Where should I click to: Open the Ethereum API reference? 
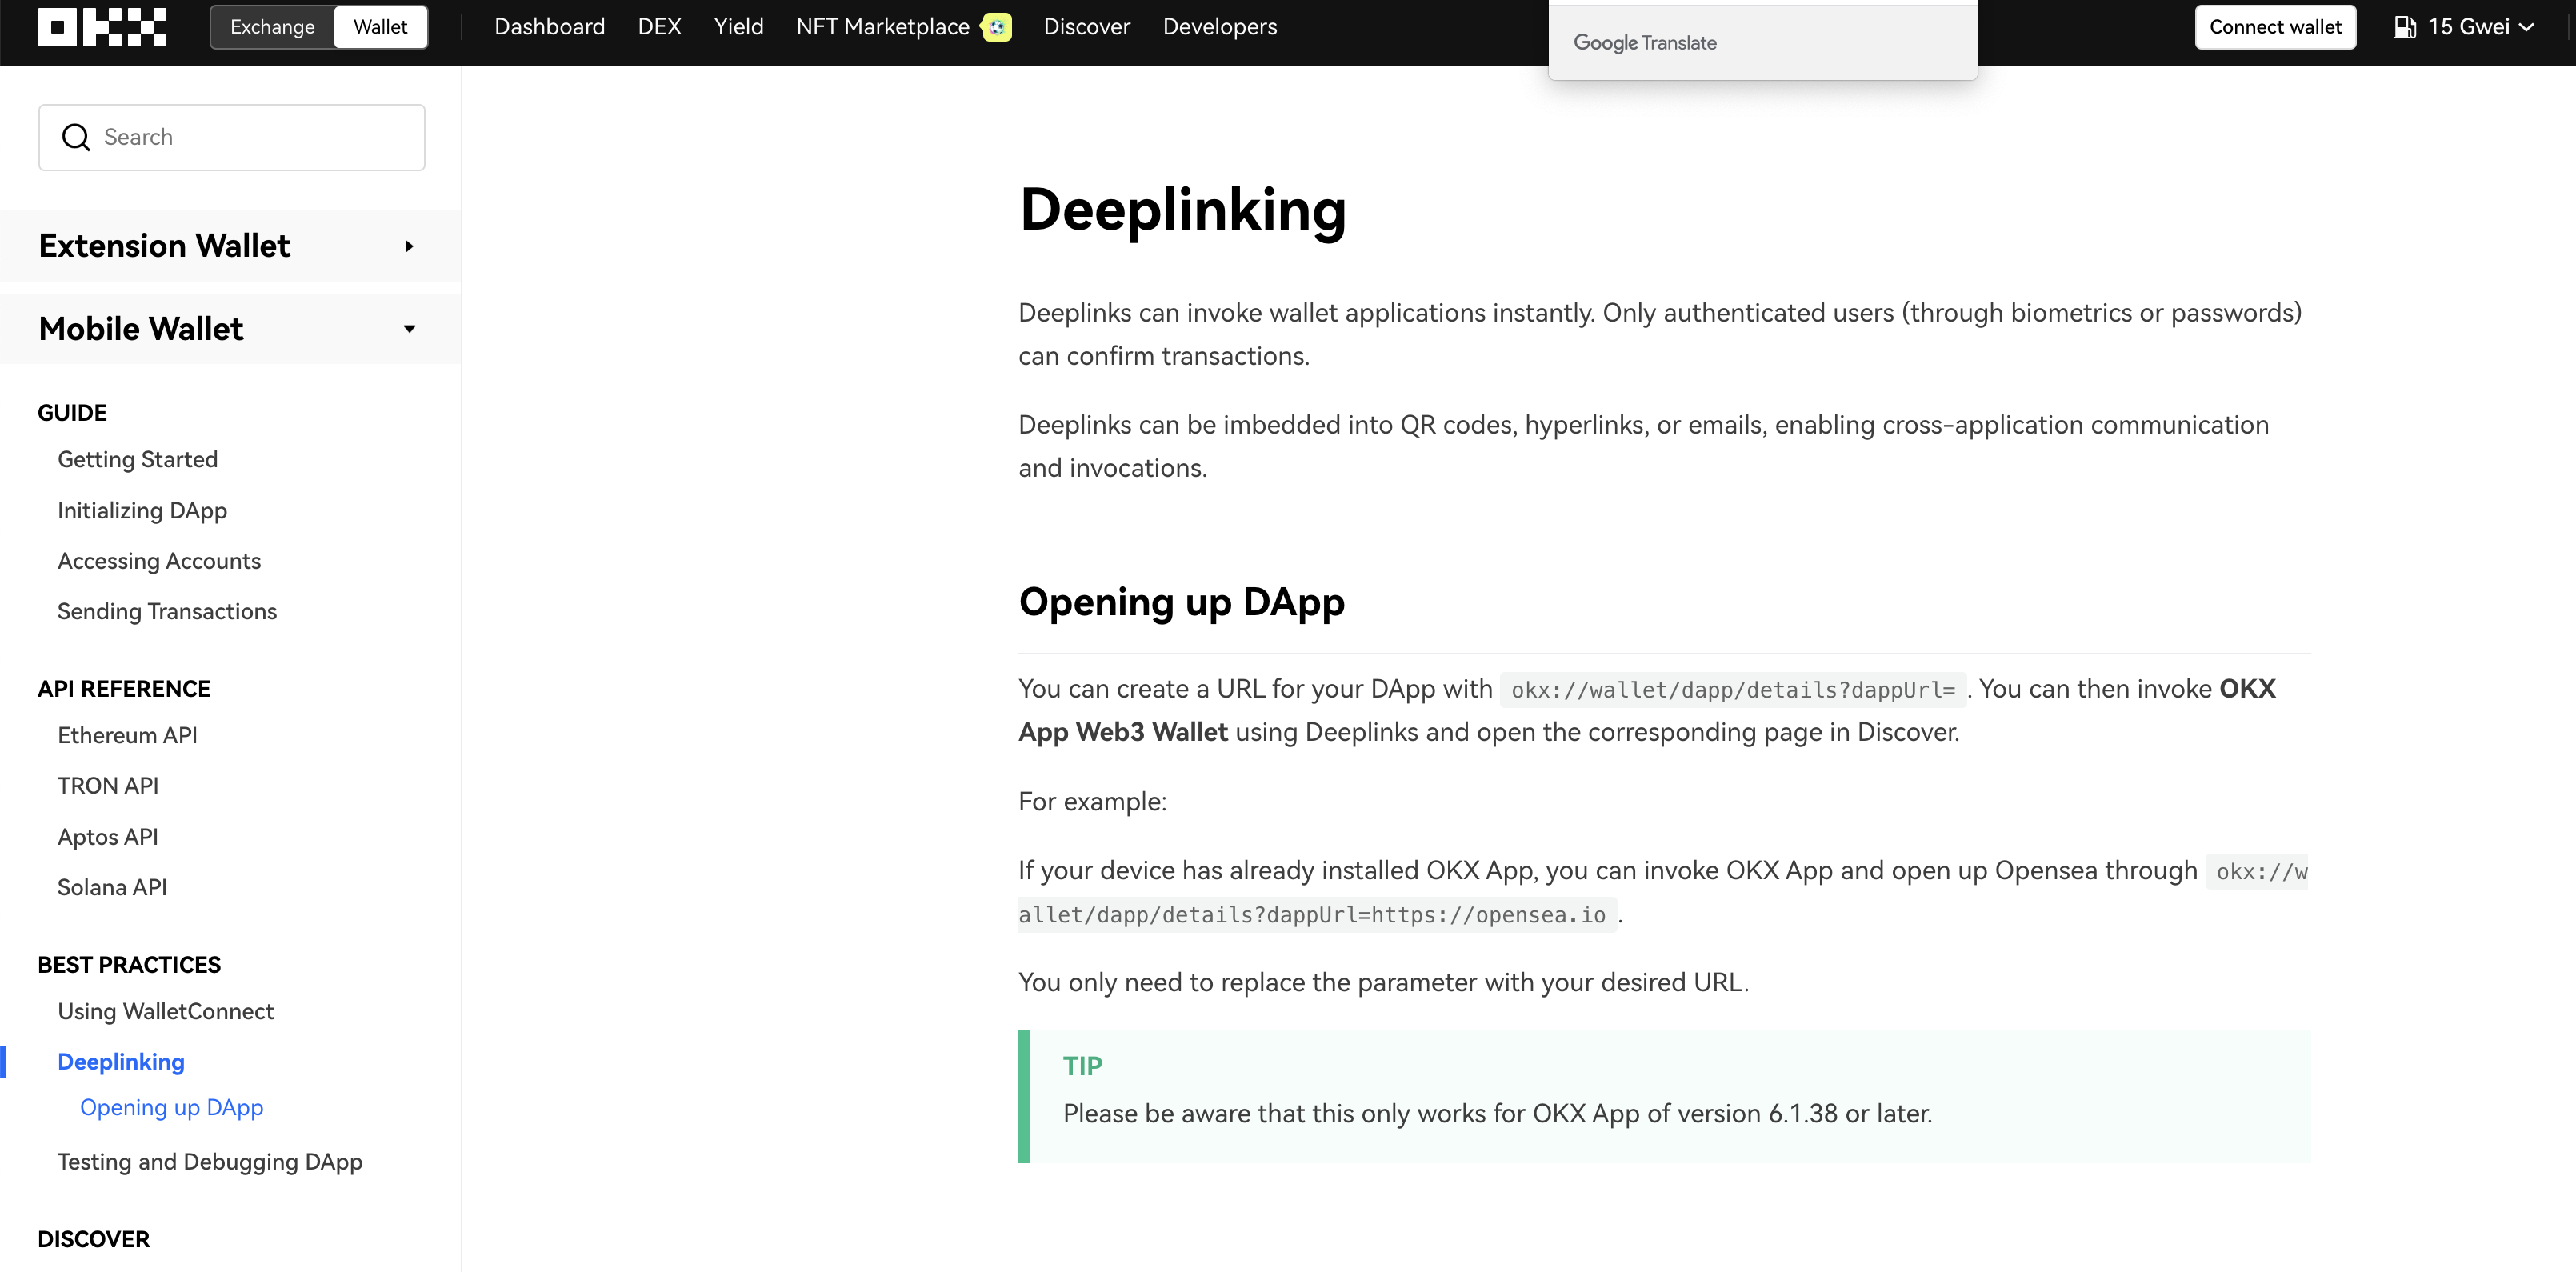tap(126, 734)
